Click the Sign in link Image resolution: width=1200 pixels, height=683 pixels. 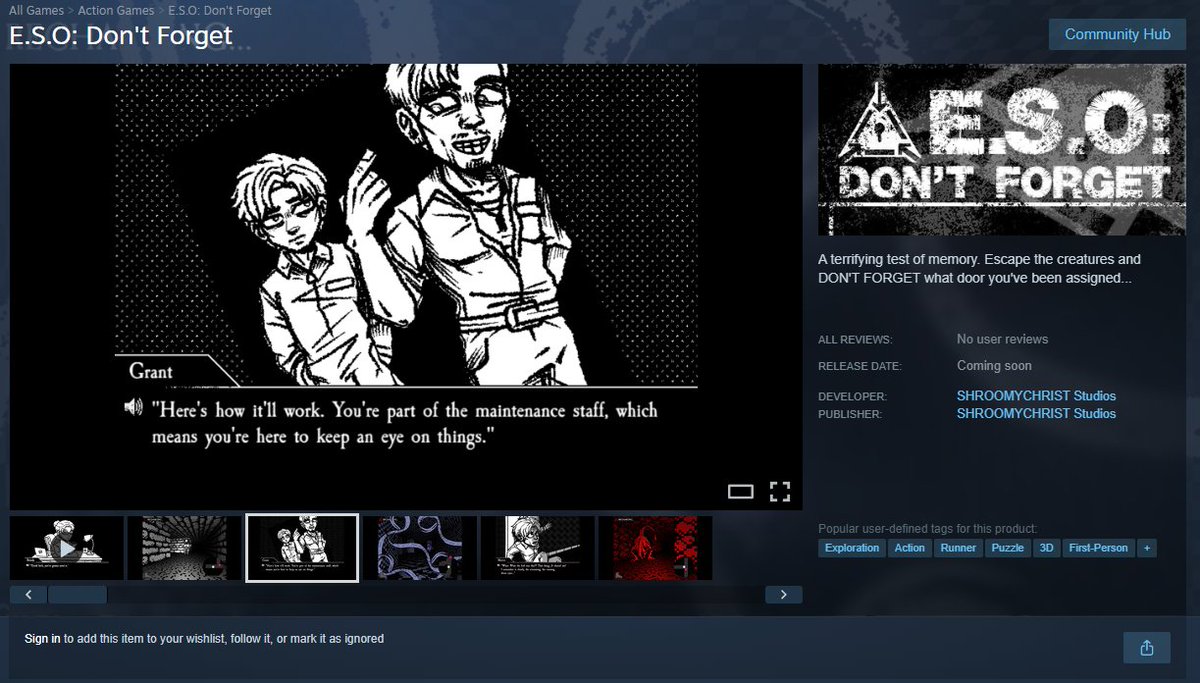tap(42, 638)
